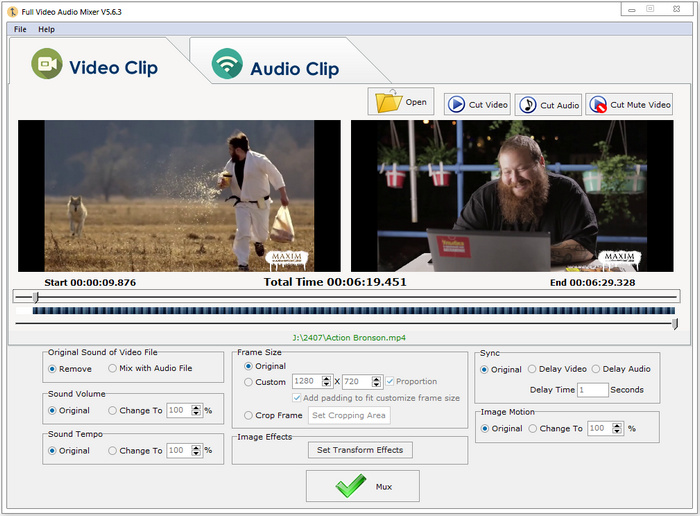Click Set Transform Effects button
Screen dimensions: 700x516
click(x=360, y=450)
